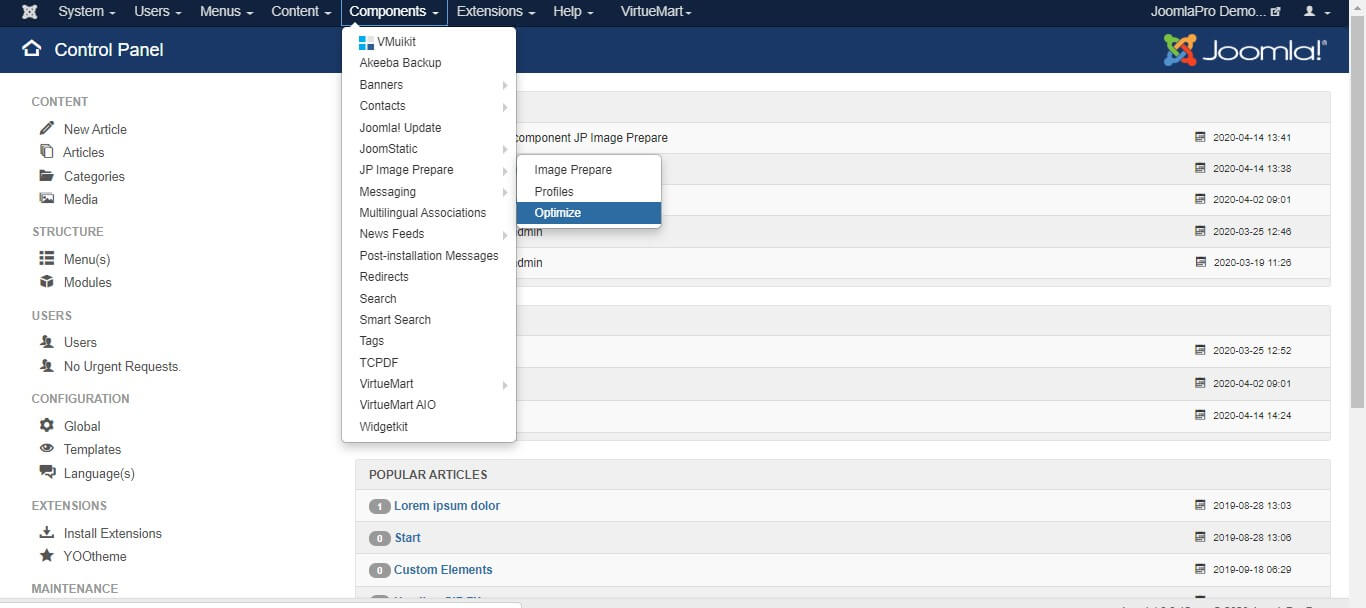
Task: Click the Global configuration gear icon
Action: pos(46,425)
